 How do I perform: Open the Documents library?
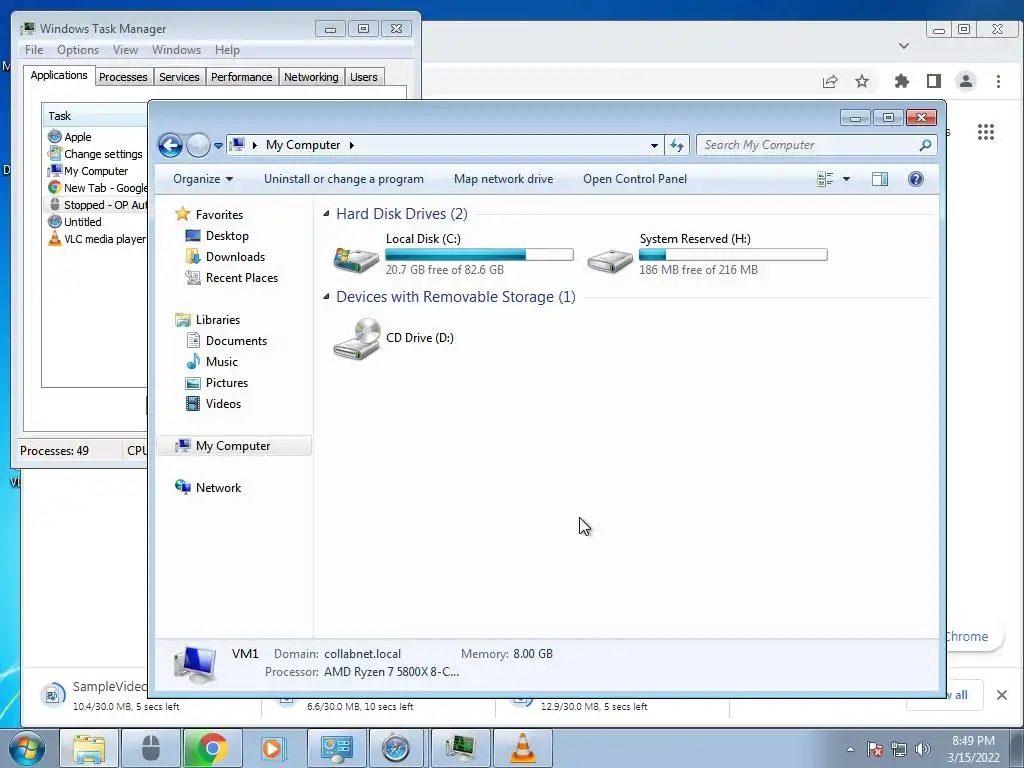(x=236, y=341)
